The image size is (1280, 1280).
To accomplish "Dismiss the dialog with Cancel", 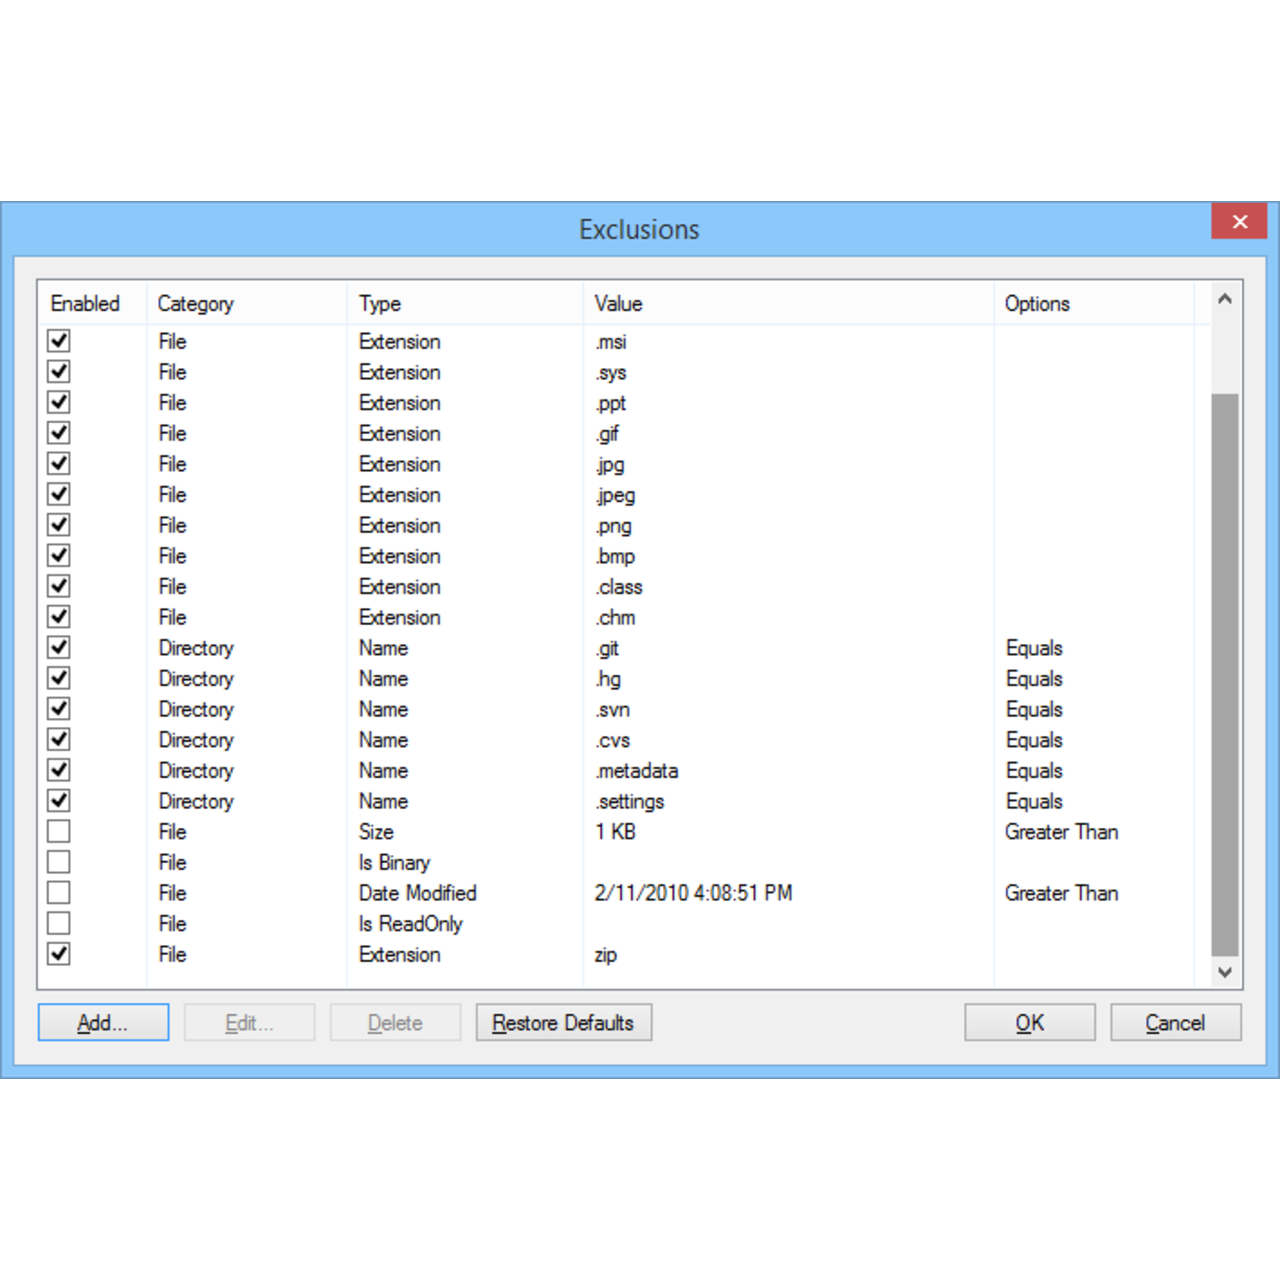I will (x=1175, y=1022).
